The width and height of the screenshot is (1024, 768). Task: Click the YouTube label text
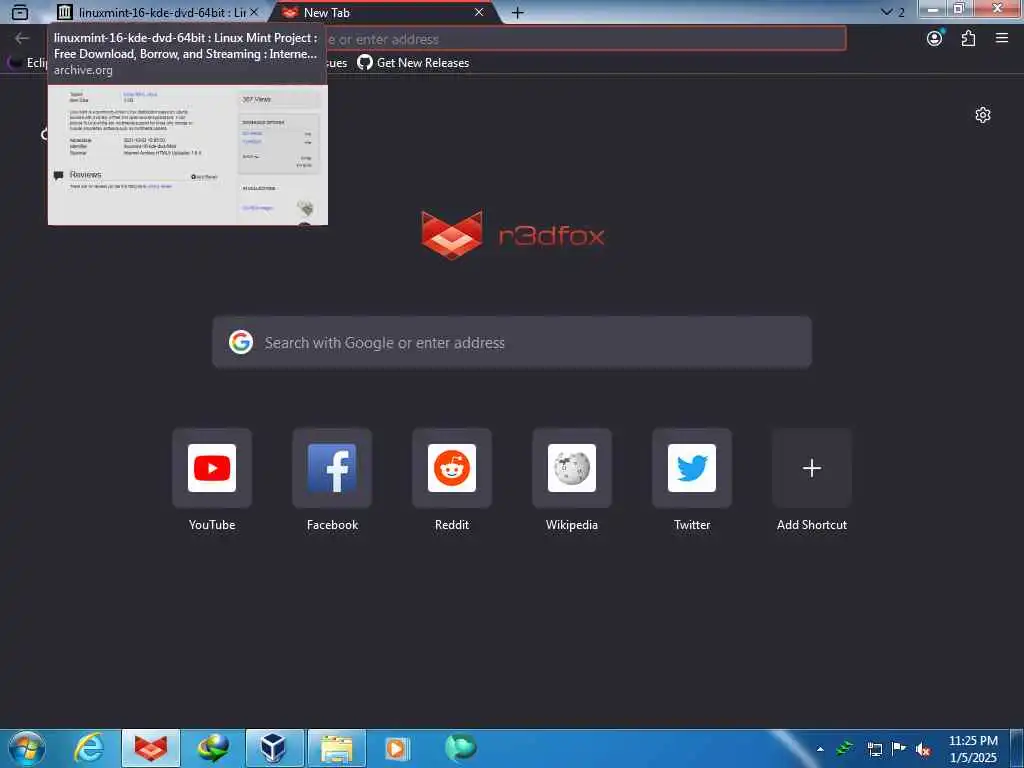click(x=212, y=525)
